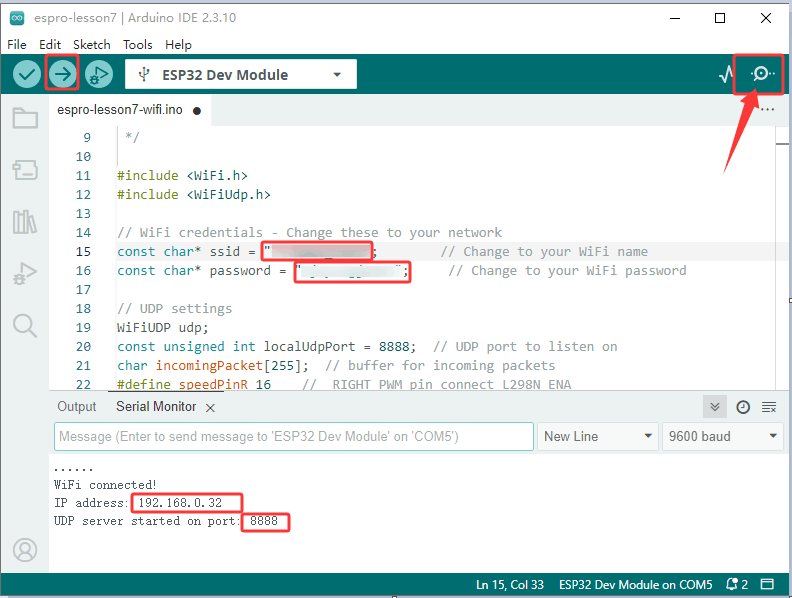Viewport: 792px width, 598px height.
Task: Click the Arduino IDE logo in title bar
Action: pos(17,18)
